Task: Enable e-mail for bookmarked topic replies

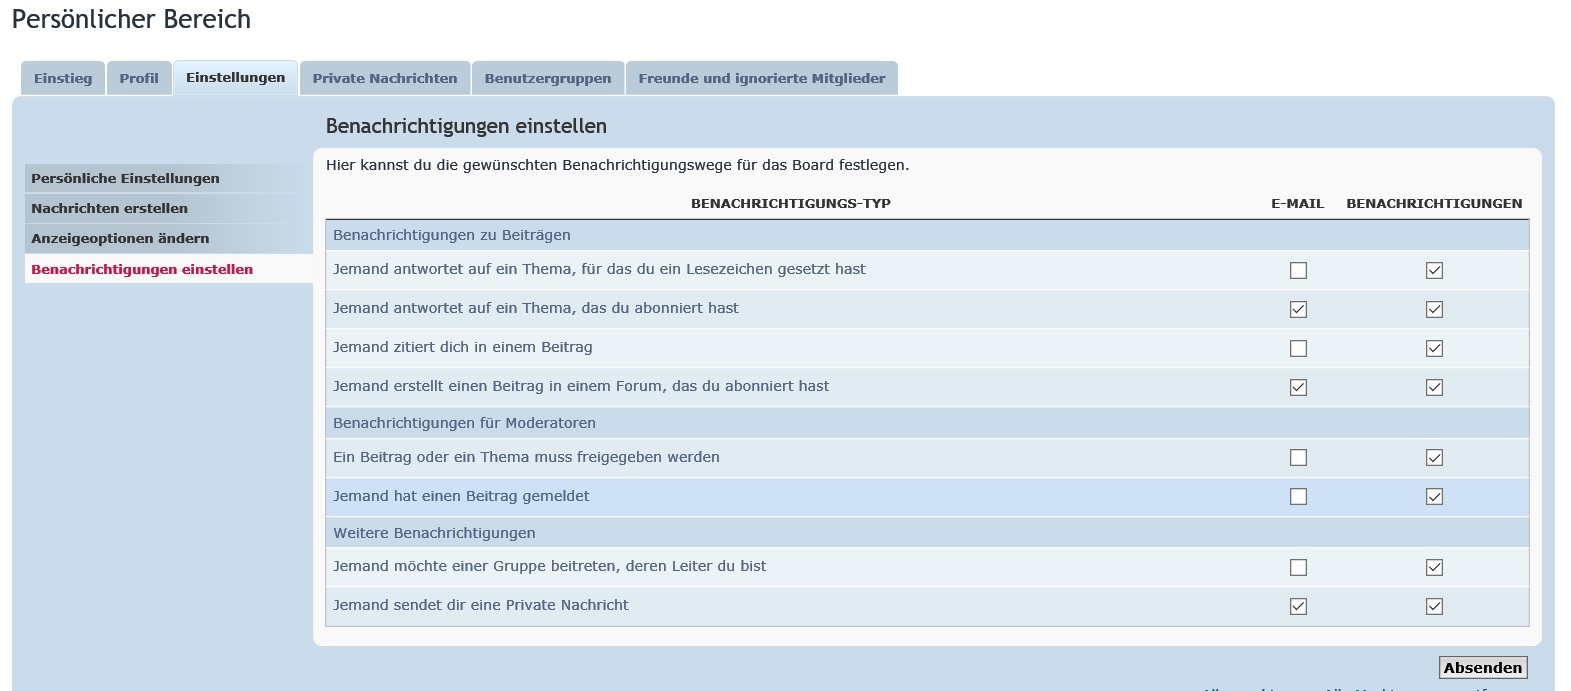Action: pos(1298,270)
